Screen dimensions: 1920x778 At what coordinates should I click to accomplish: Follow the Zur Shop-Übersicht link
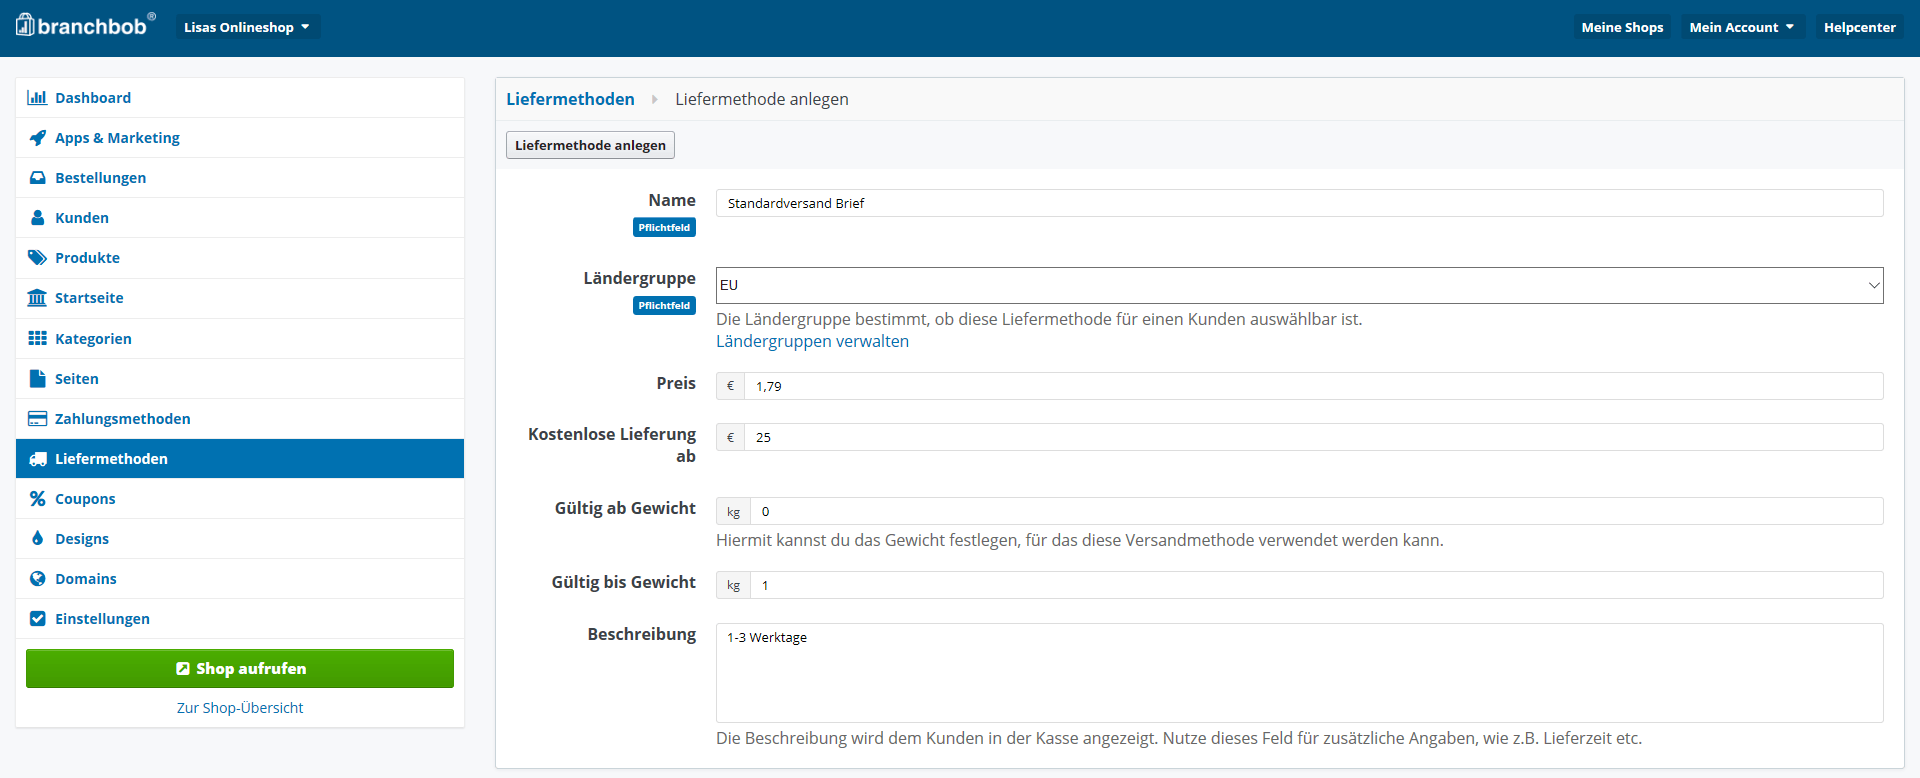coord(240,708)
